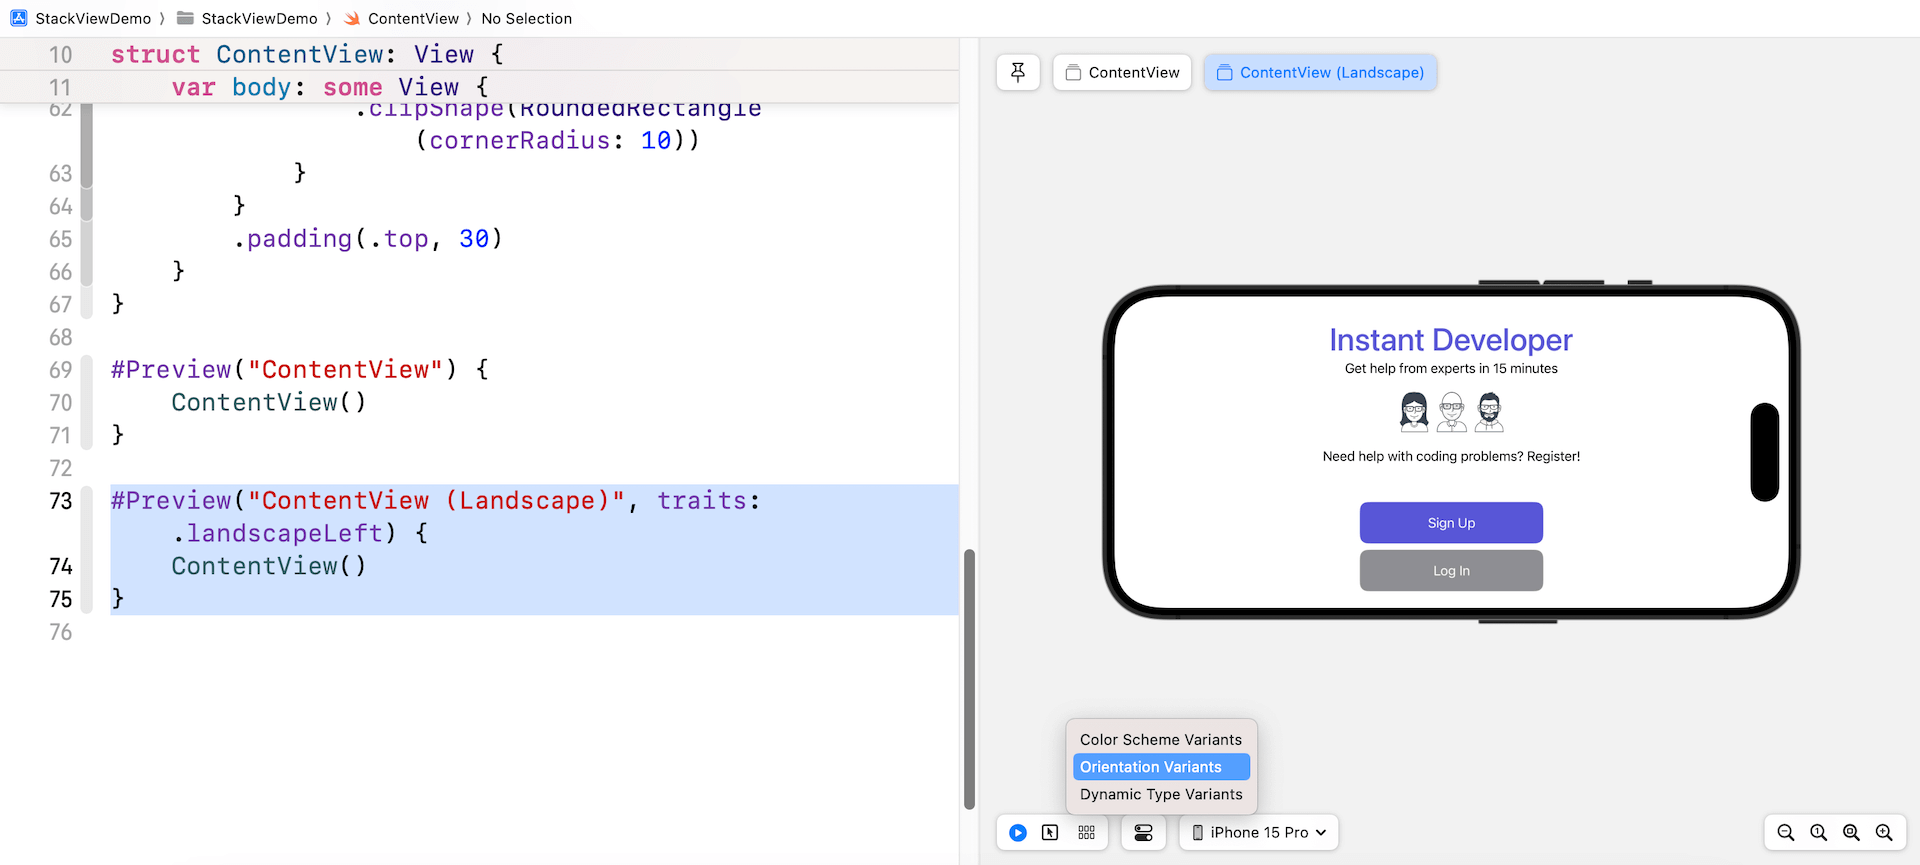Click ContentView file in jump bar
This screenshot has width=1920, height=865.
pyautogui.click(x=412, y=18)
